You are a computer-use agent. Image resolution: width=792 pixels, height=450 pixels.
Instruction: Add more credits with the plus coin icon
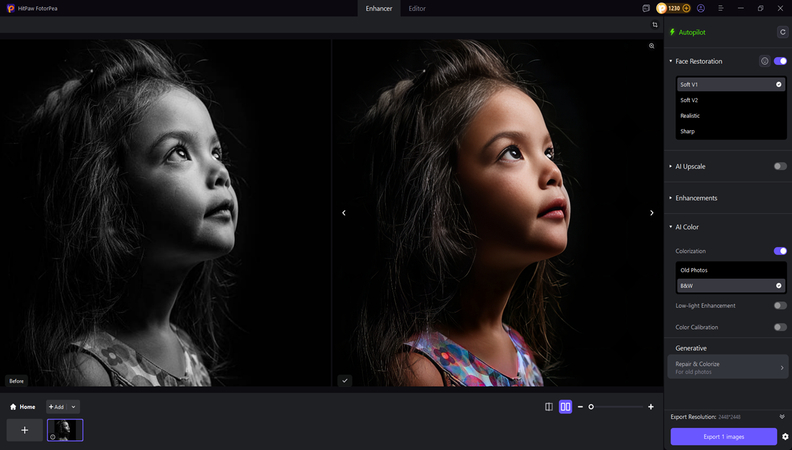pos(686,8)
